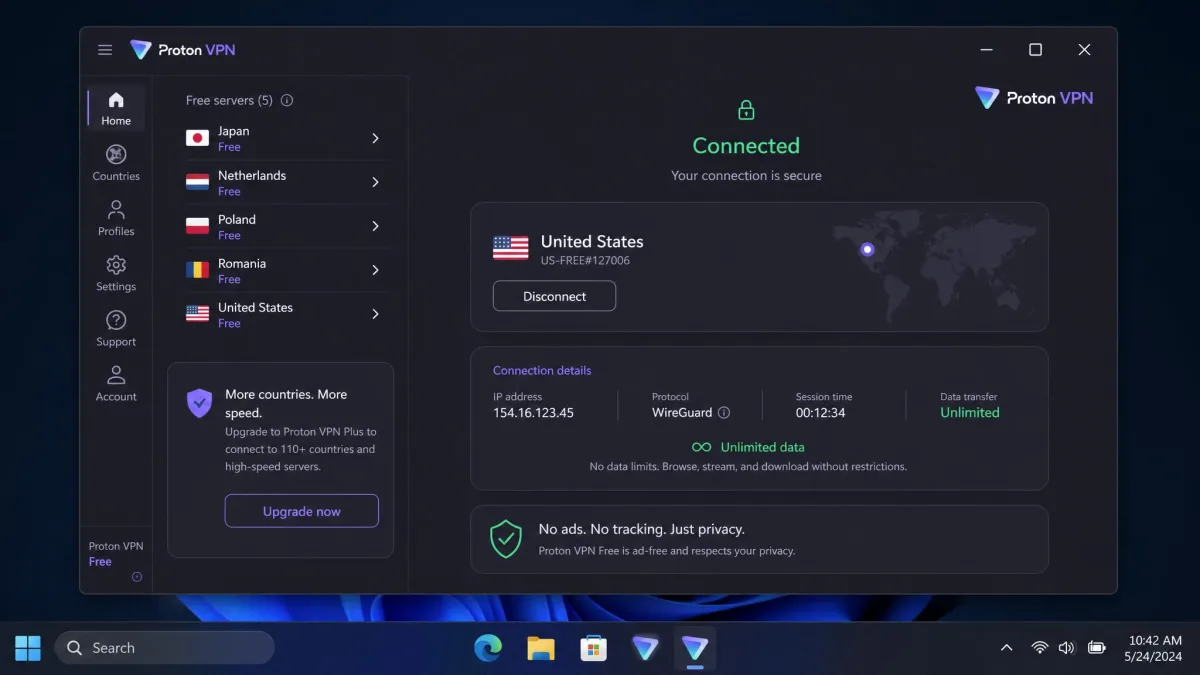Click the Netherlands flag icon
The image size is (1200, 675).
point(198,182)
